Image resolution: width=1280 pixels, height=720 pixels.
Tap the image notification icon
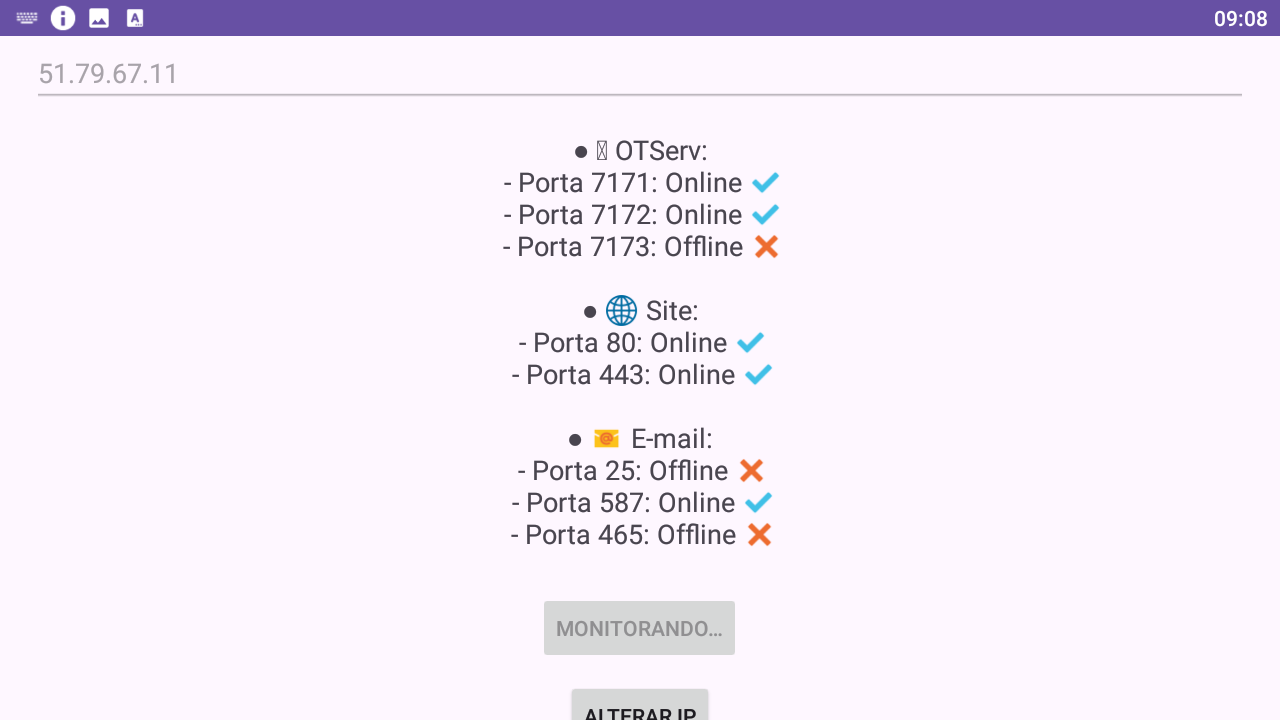pos(99,18)
